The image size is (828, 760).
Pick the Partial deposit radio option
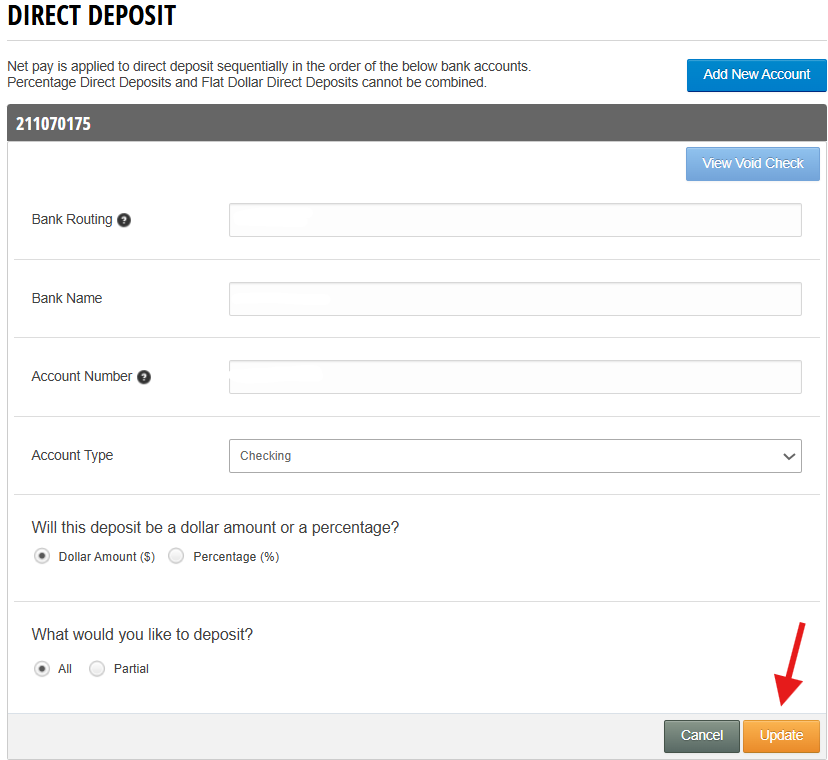point(97,669)
